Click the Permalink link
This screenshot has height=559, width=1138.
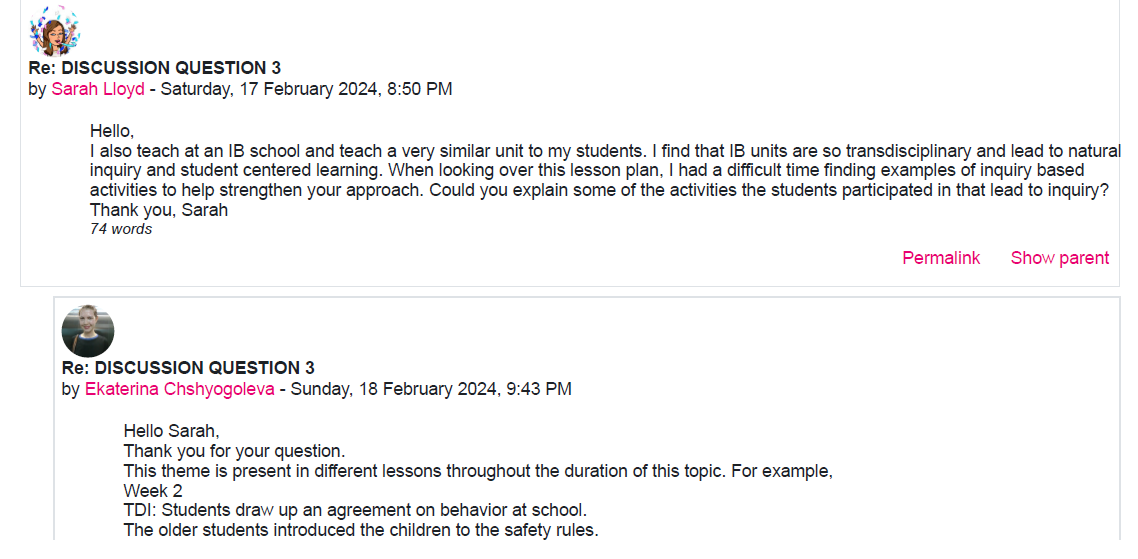tap(941, 258)
